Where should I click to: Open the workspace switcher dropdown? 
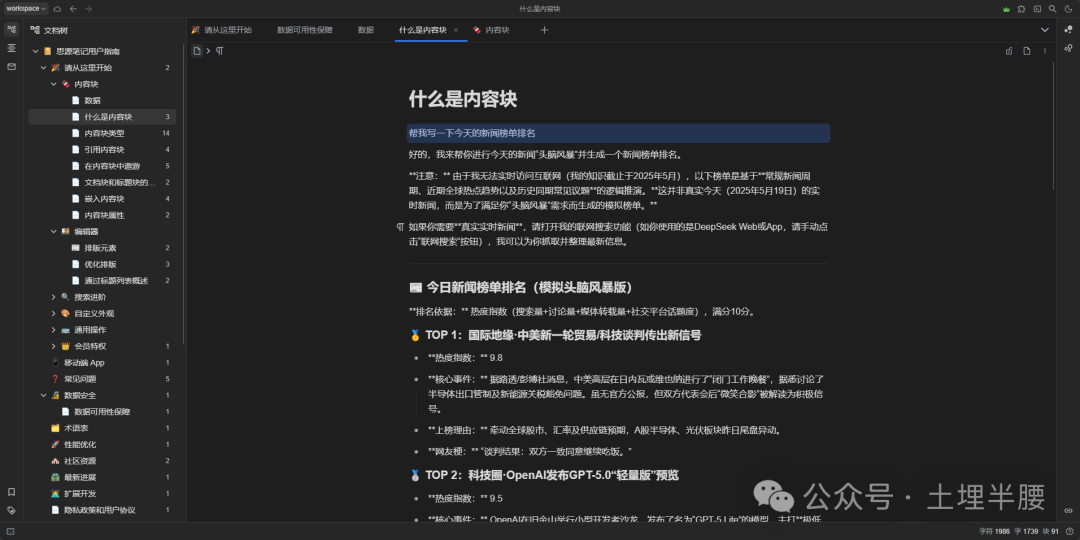coord(25,8)
